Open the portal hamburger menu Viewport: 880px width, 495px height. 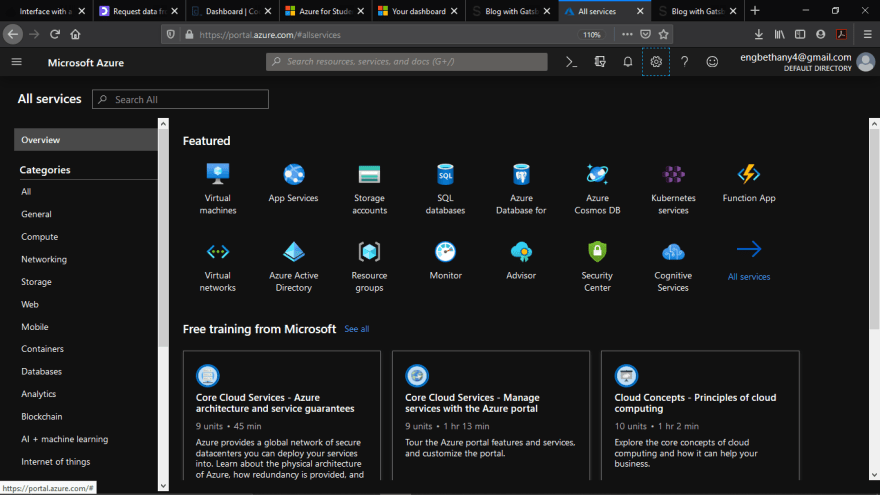tap(17, 62)
